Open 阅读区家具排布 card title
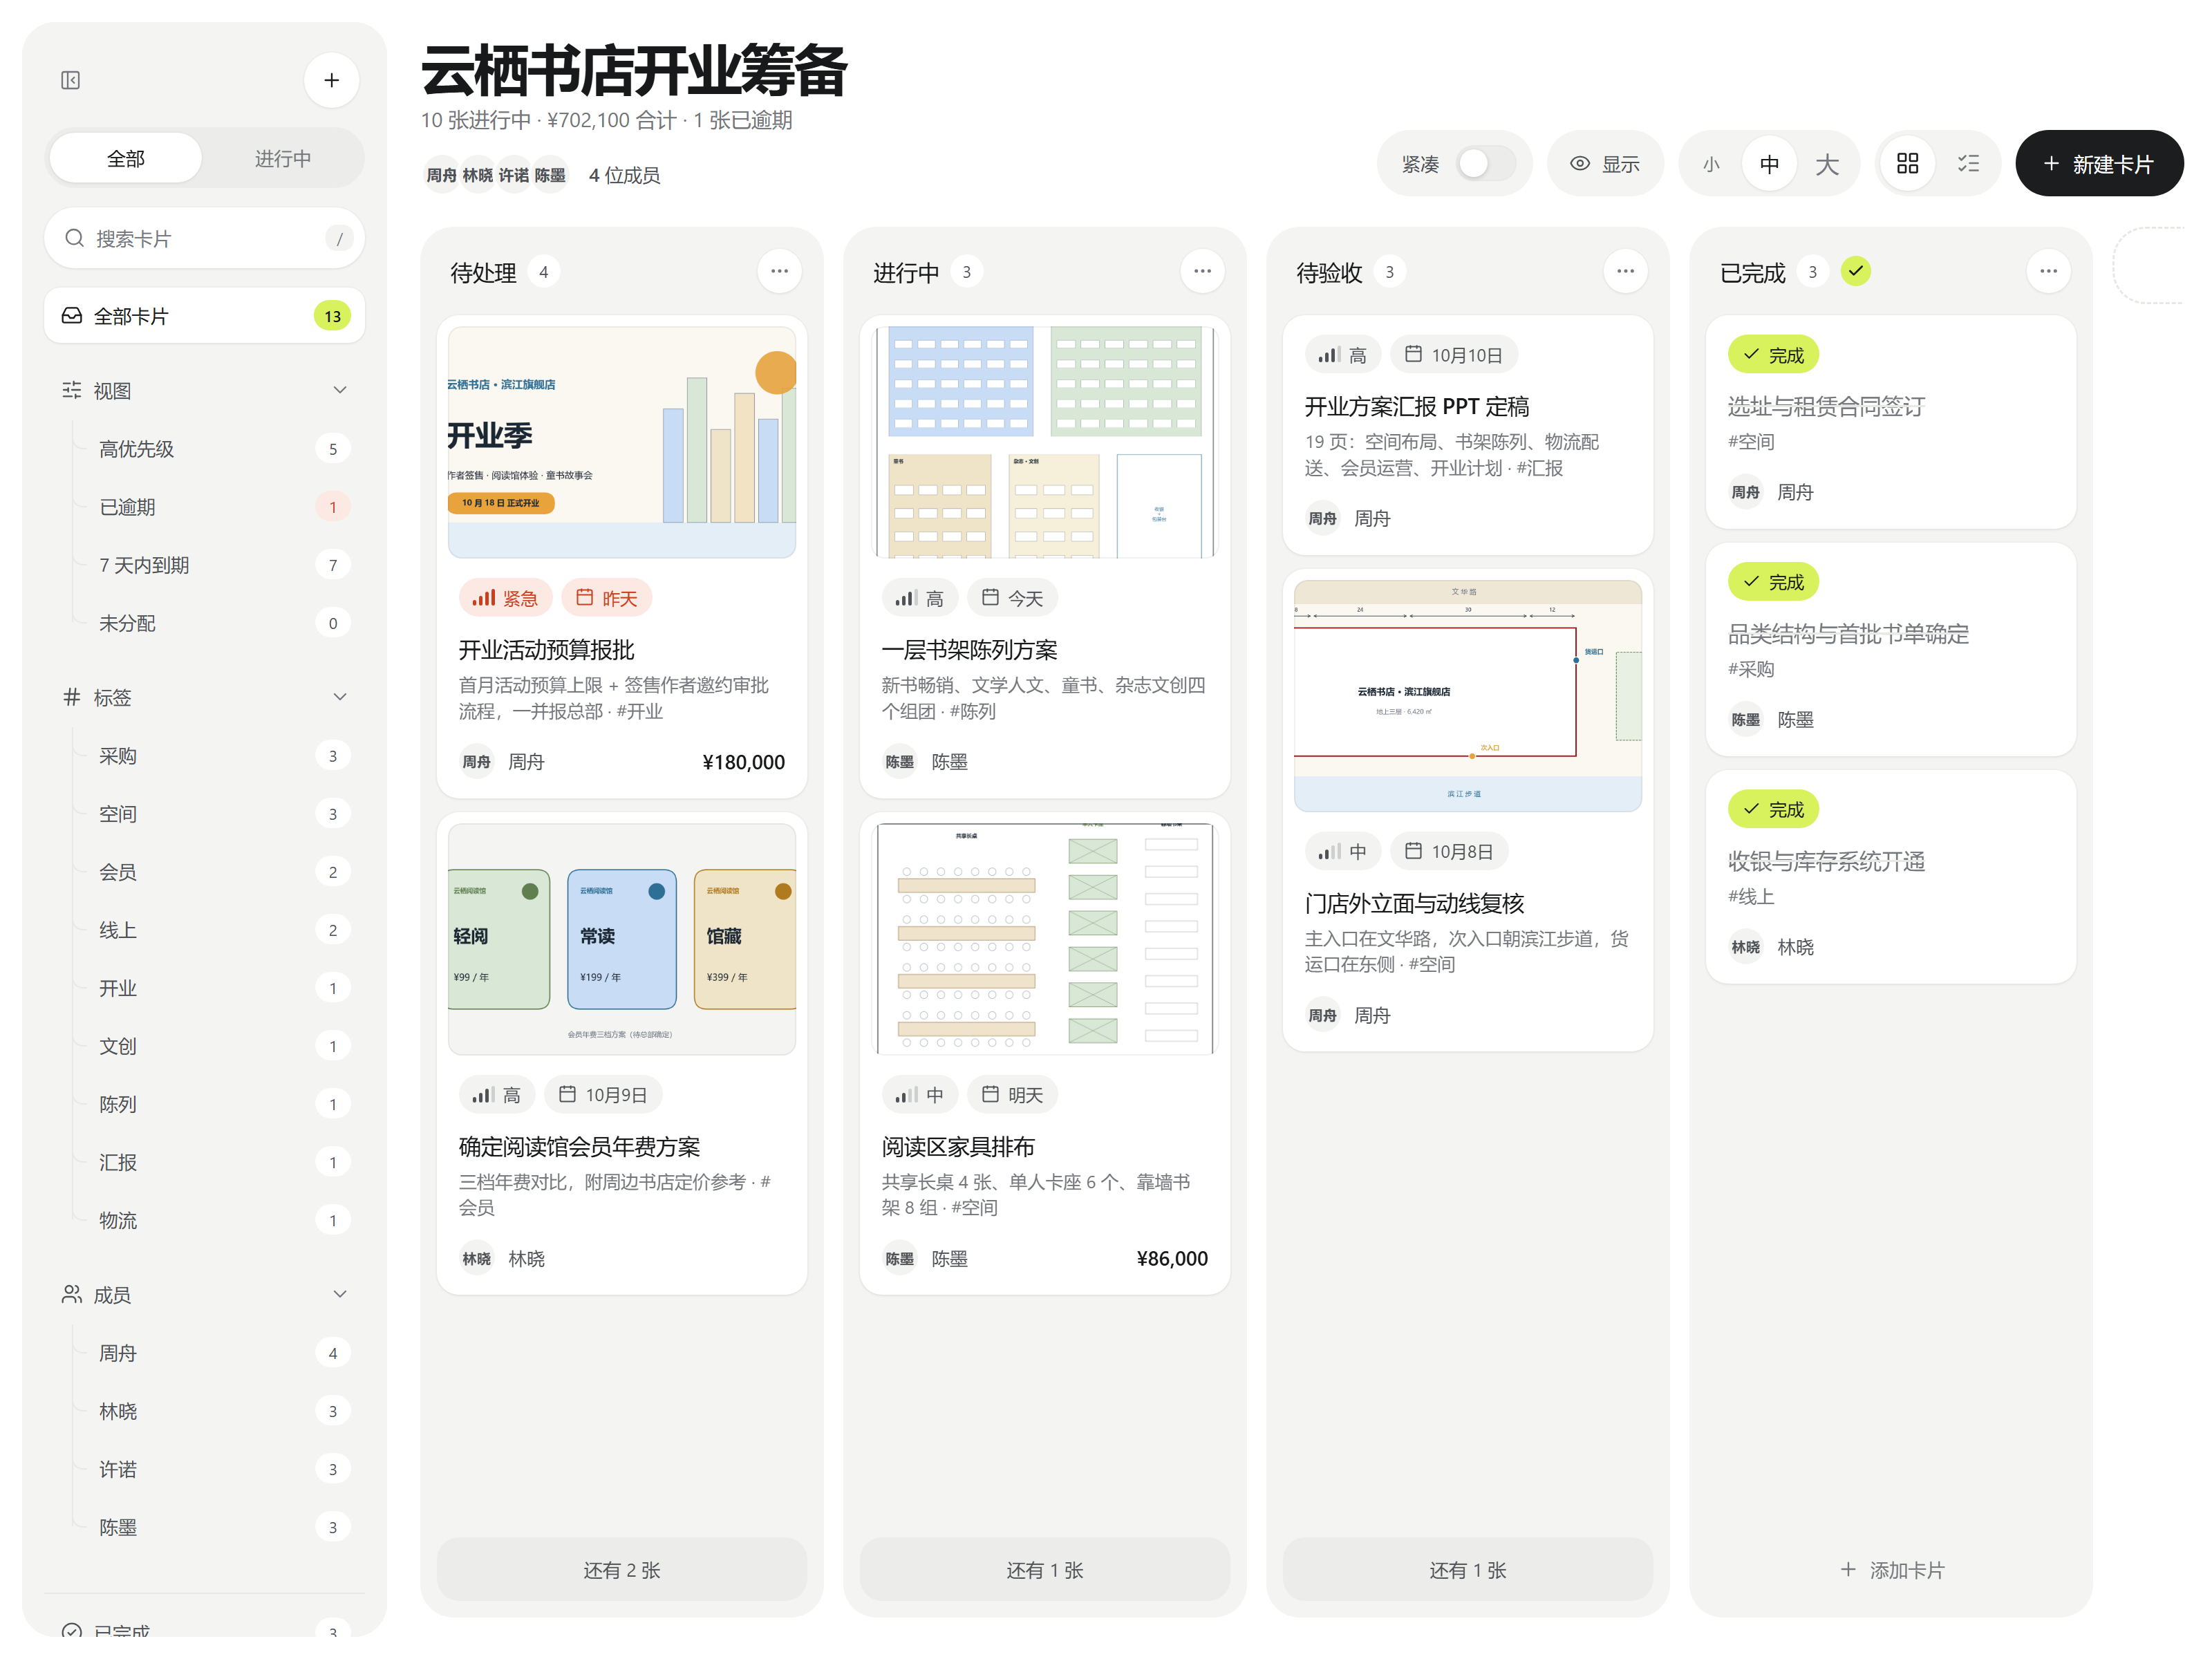Screen dimensions: 2212x1659 pyautogui.click(x=957, y=1146)
